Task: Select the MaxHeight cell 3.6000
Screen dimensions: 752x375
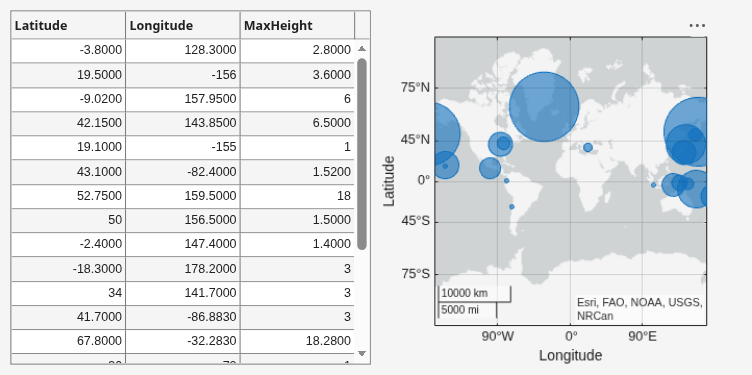Action: point(297,75)
